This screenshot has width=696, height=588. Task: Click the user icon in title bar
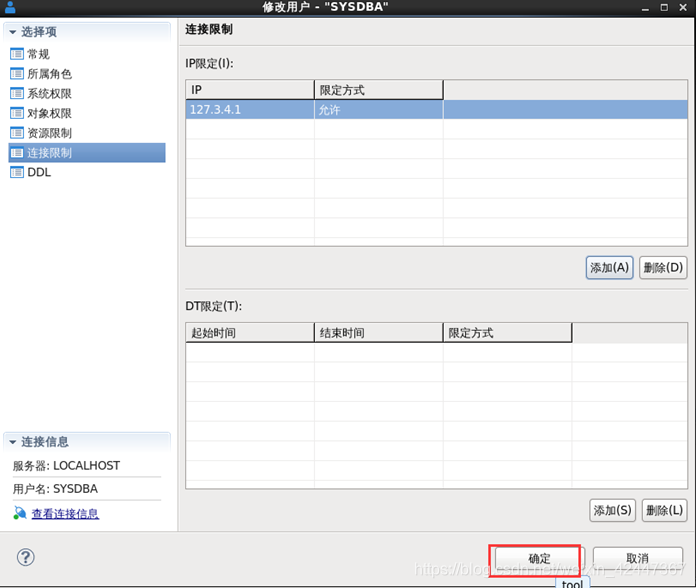pos(10,7)
